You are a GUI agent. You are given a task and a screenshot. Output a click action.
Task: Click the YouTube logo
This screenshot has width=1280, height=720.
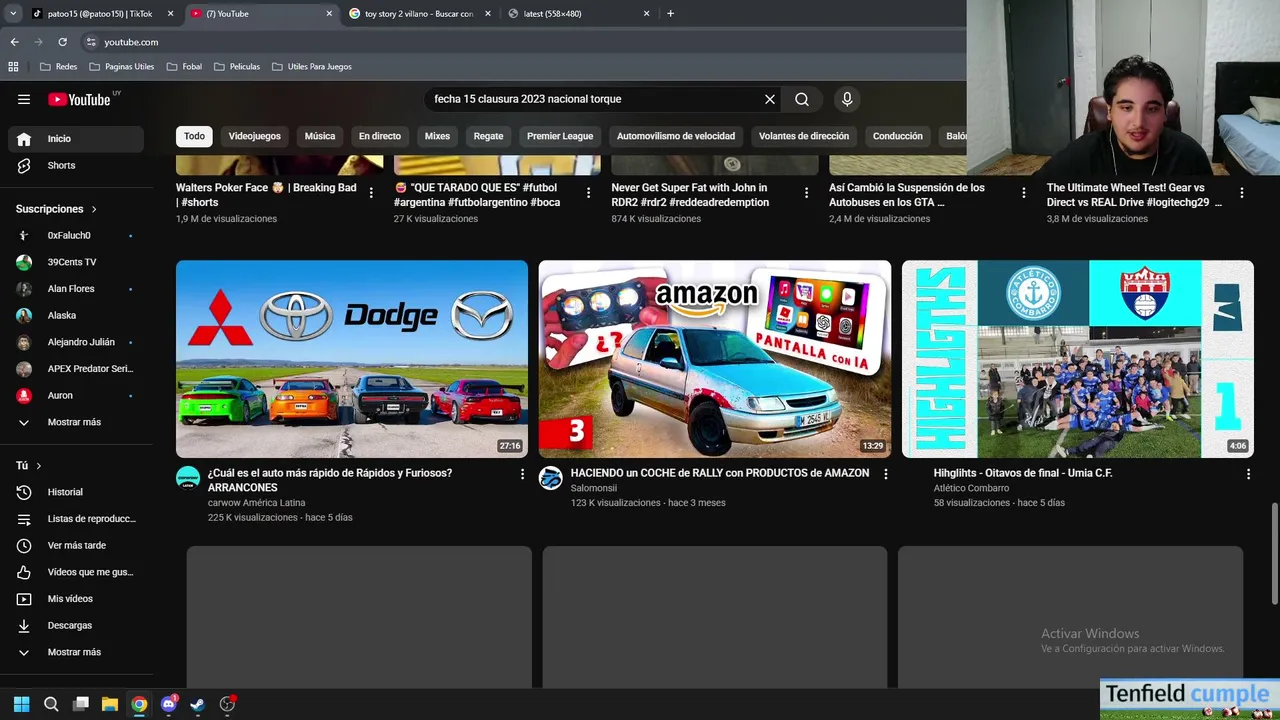pyautogui.click(x=80, y=99)
